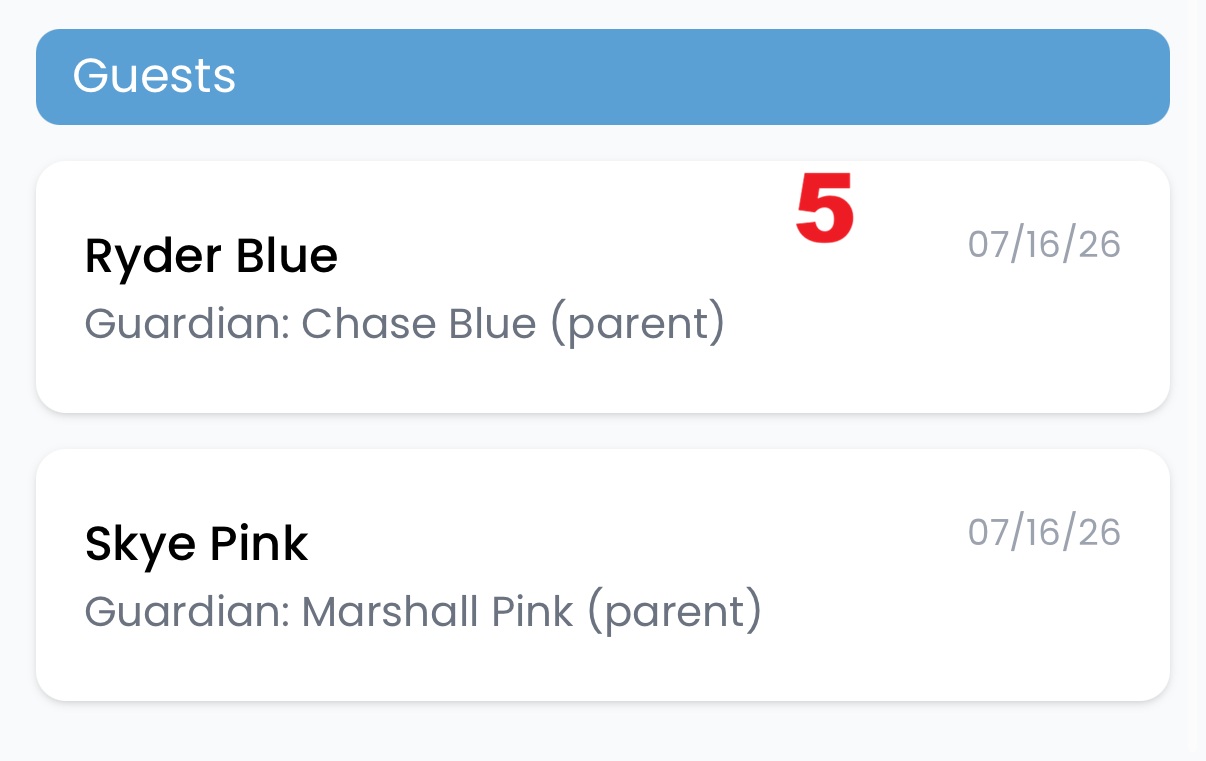Screen dimensions: 1206x761
Task: Open the Ryder Blue guest card
Action: (603, 286)
